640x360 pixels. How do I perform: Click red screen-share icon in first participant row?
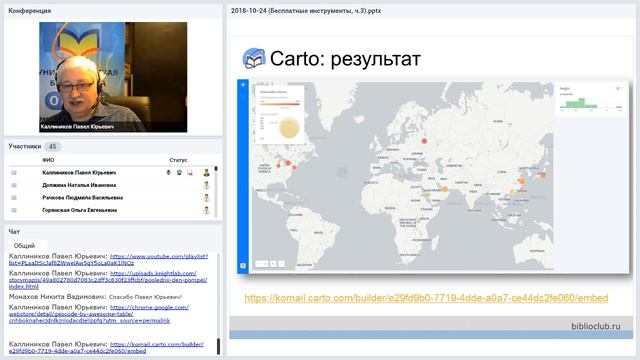(x=190, y=173)
